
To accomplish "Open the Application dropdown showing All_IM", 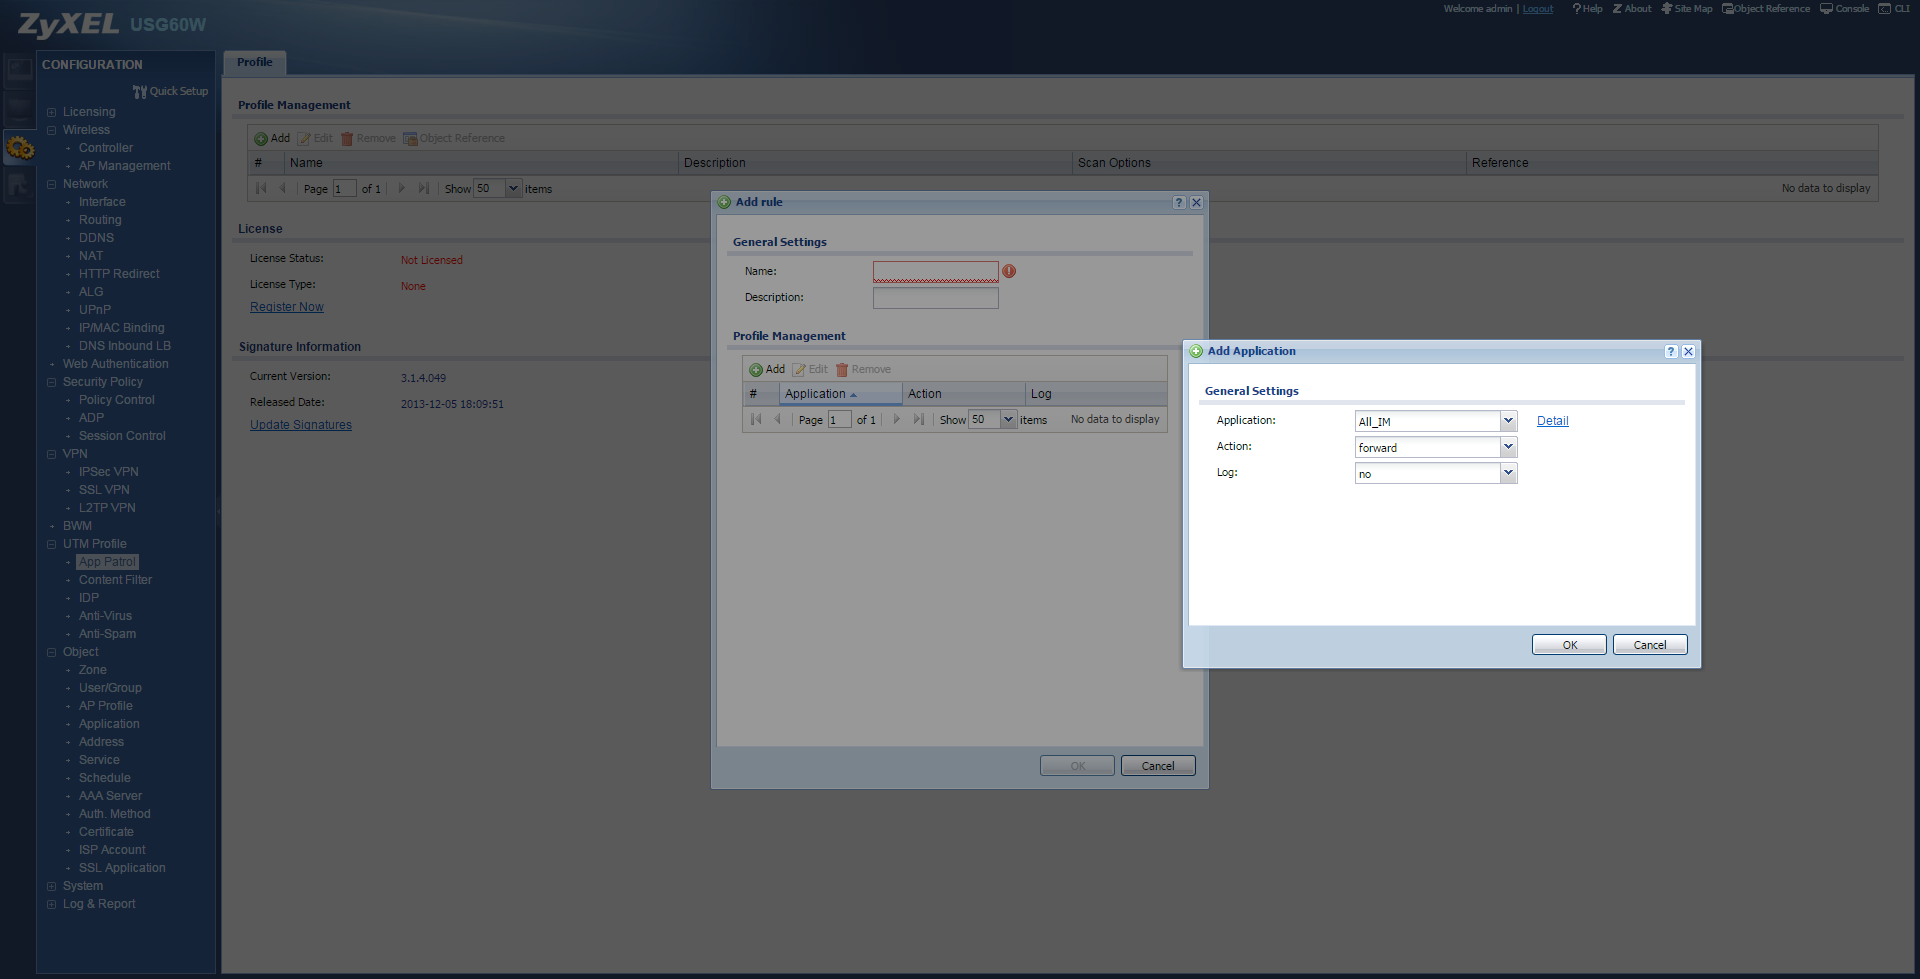I will (x=1508, y=421).
